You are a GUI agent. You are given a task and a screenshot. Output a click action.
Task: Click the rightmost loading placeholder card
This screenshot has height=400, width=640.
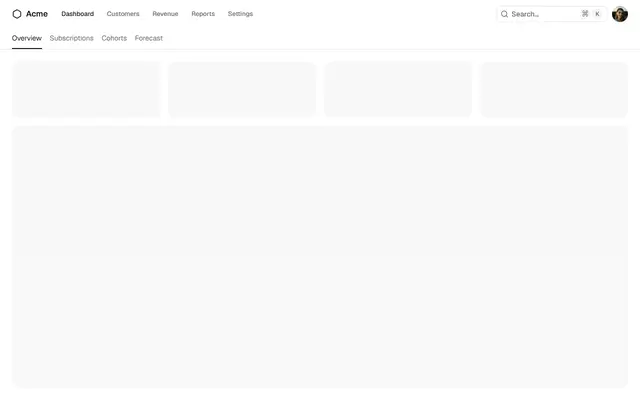coord(554,89)
